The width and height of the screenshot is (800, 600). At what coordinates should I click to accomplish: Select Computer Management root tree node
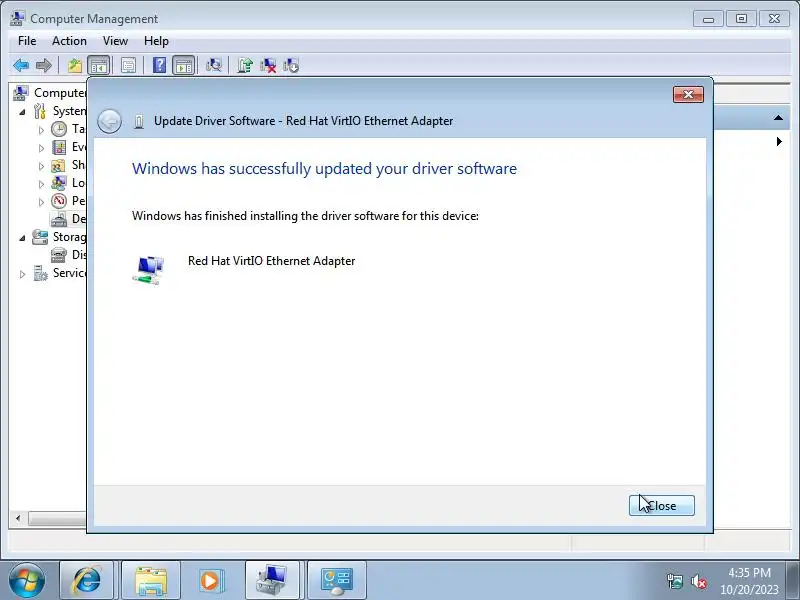[x=50, y=93]
